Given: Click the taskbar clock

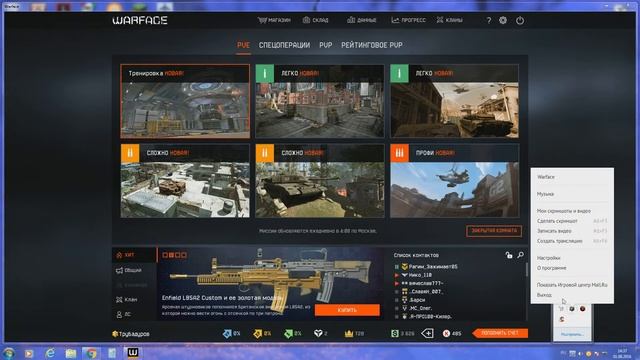Looking at the screenshot, I should click(622, 353).
